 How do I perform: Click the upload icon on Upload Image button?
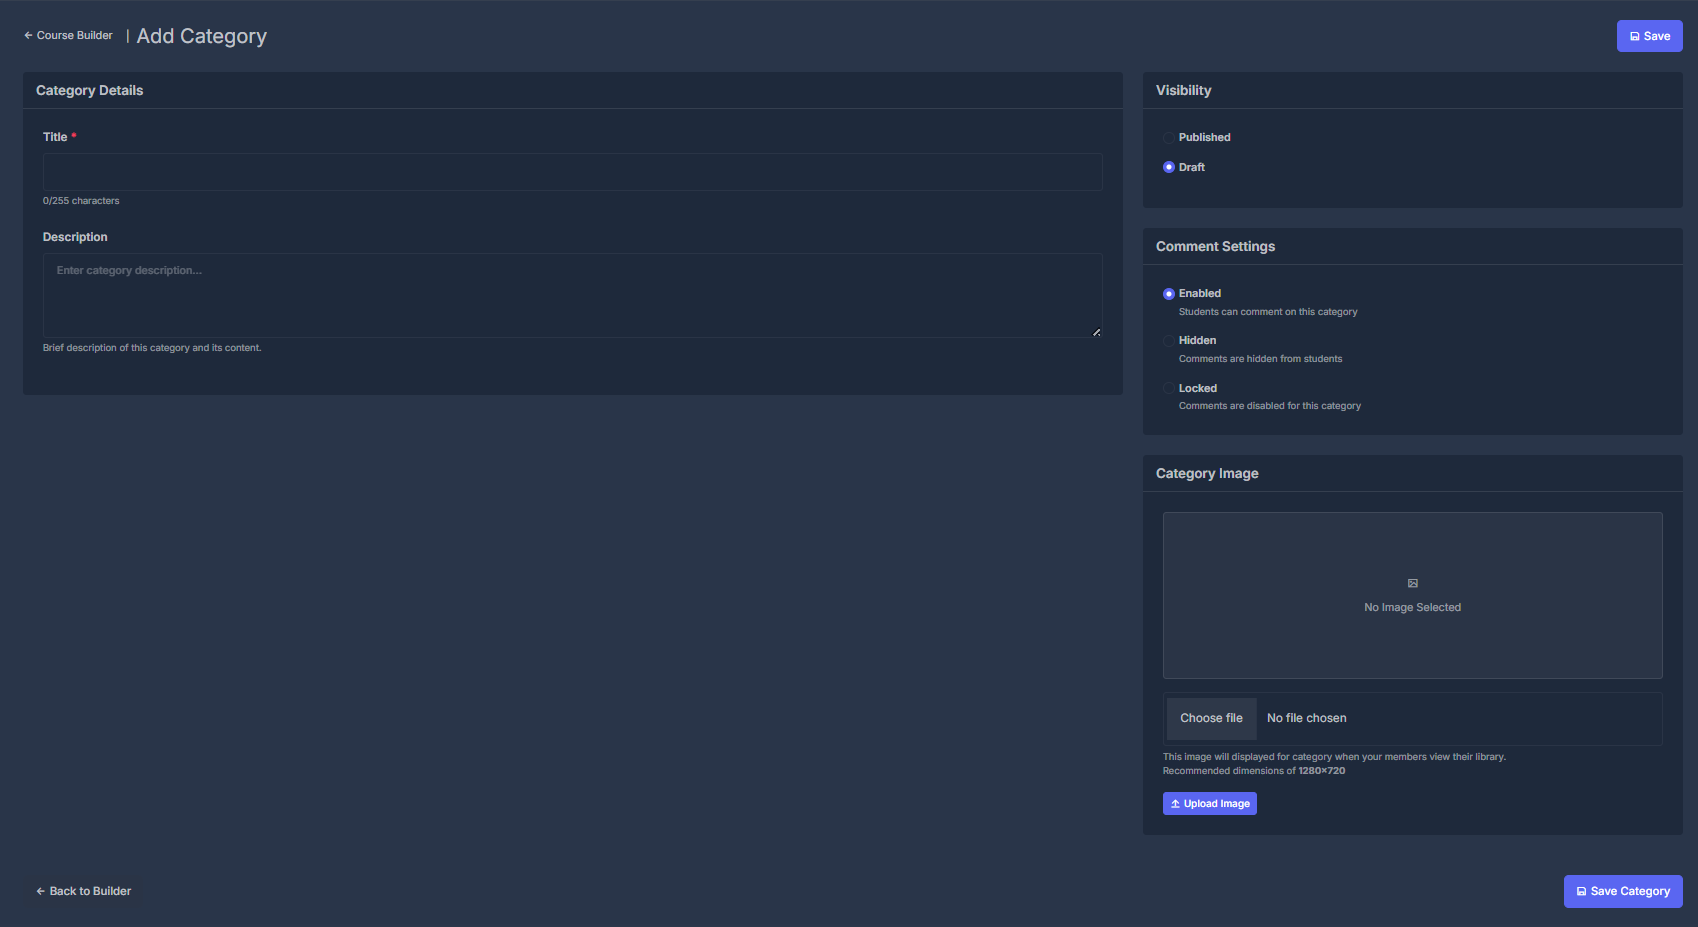click(1174, 803)
